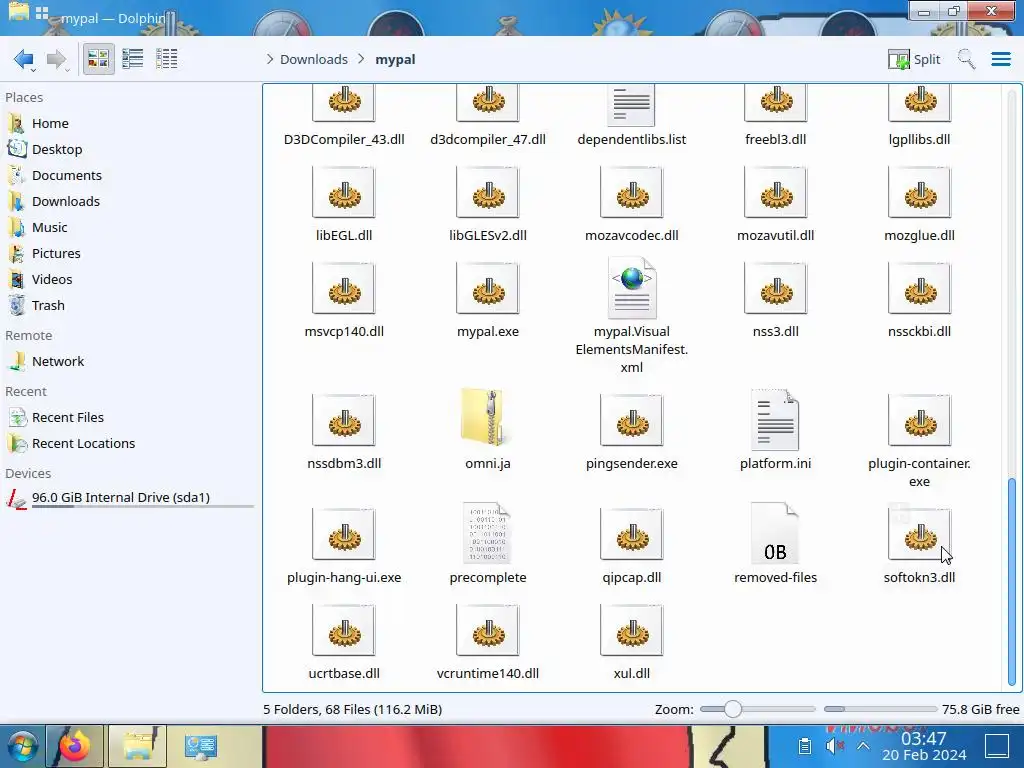
Task: Select lgpllibs.dll file icon
Action: [920, 103]
